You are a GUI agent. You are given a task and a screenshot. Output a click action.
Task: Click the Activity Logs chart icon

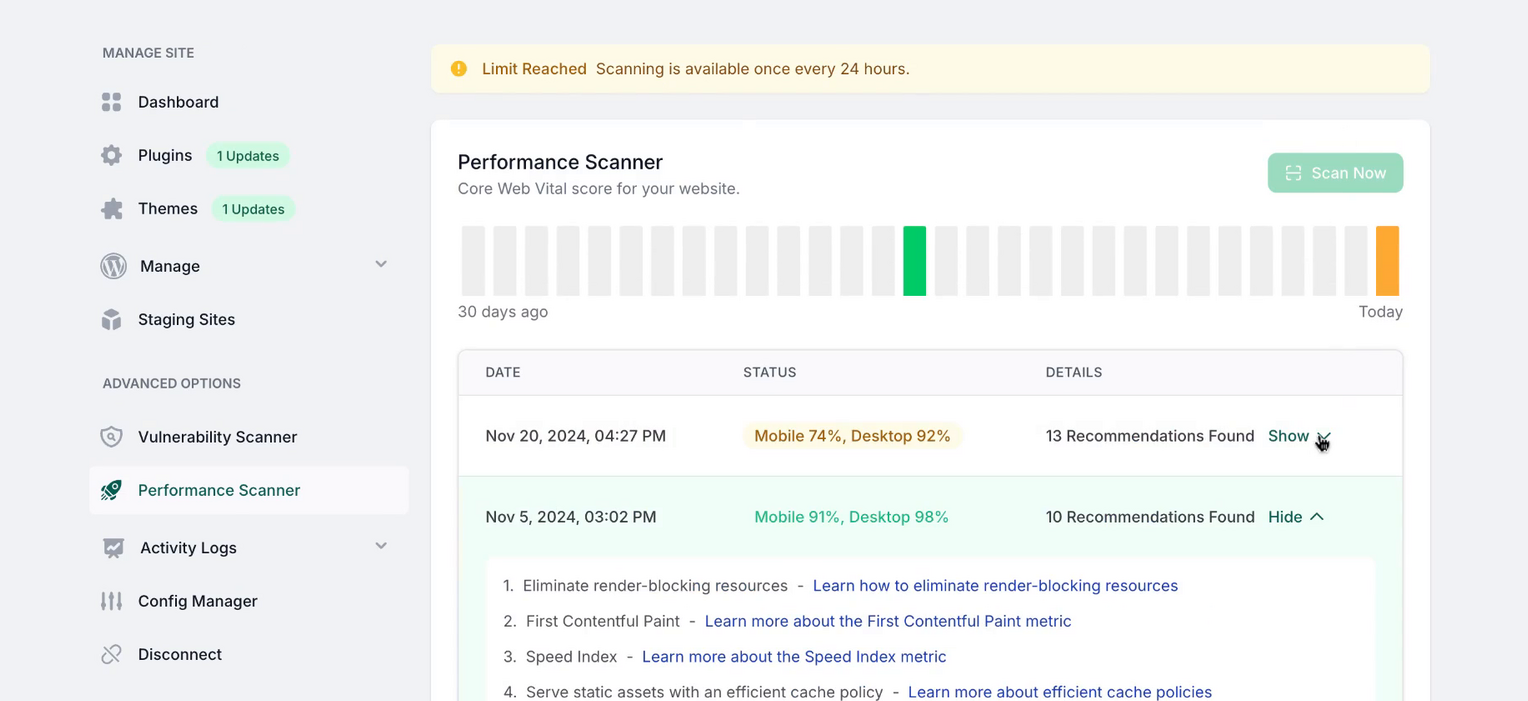pos(113,548)
